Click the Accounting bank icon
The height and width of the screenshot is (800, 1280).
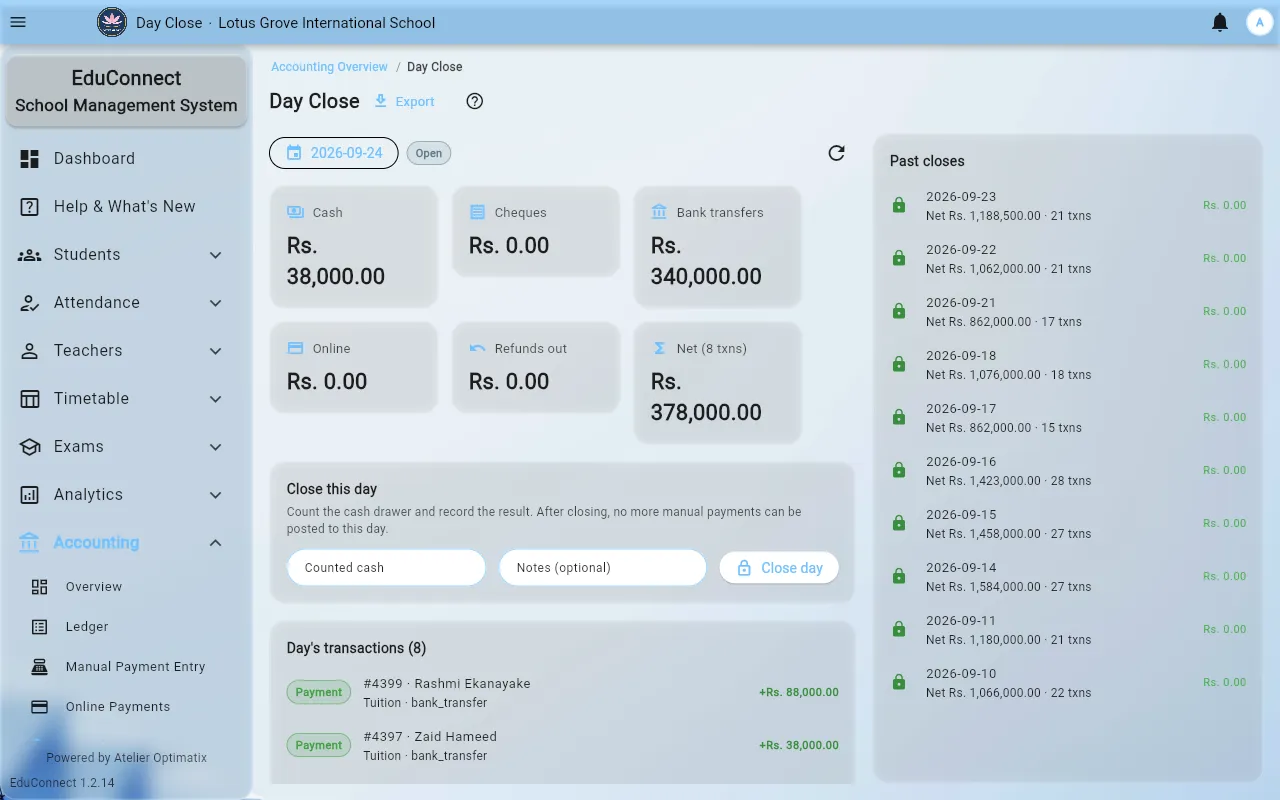(x=30, y=542)
